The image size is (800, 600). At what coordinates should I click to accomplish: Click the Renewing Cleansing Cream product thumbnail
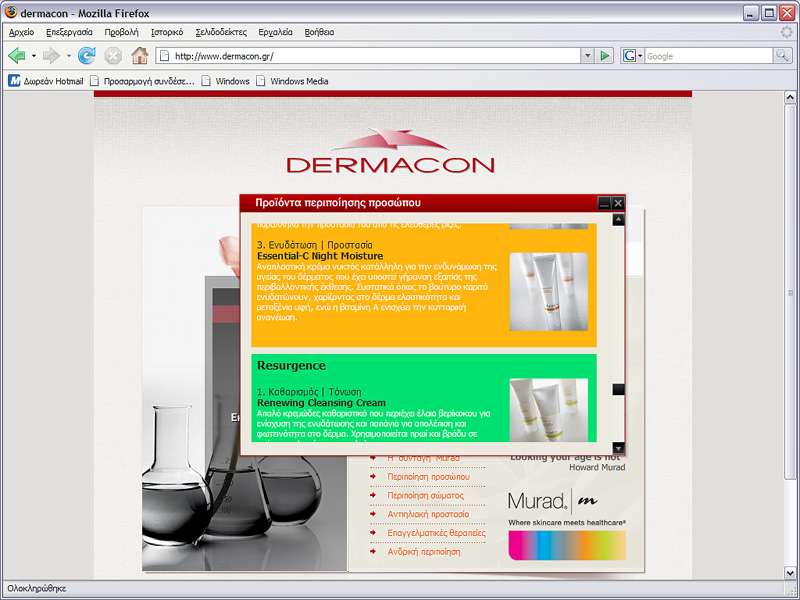click(x=548, y=410)
